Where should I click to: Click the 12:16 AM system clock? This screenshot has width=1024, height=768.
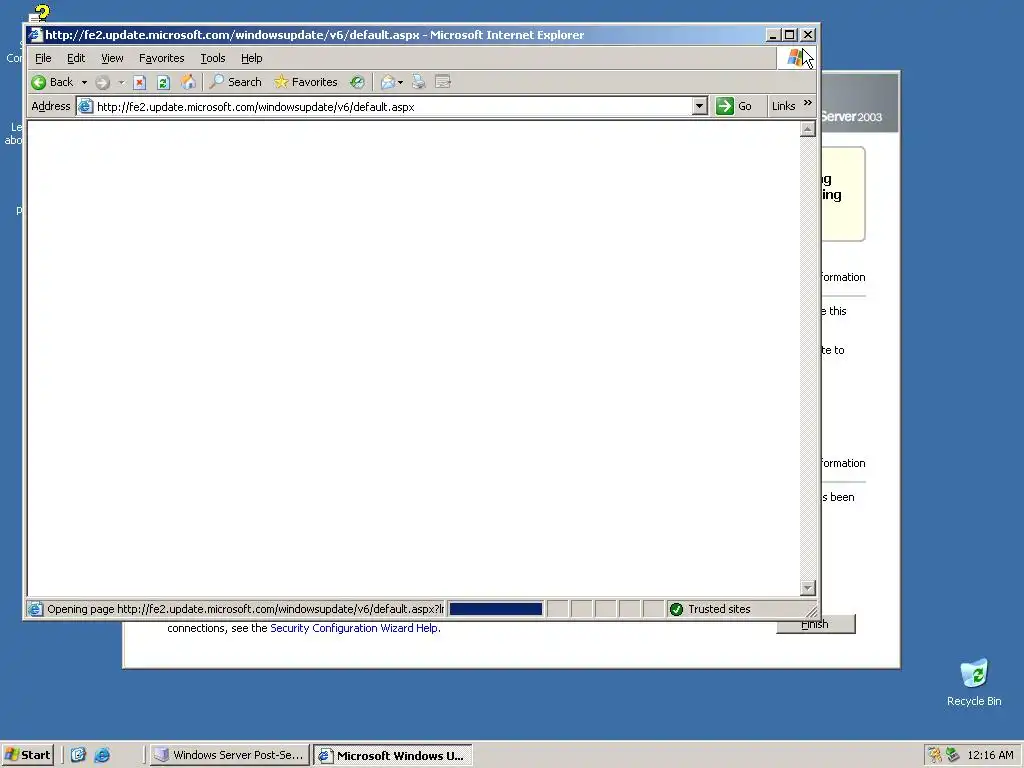tap(990, 755)
